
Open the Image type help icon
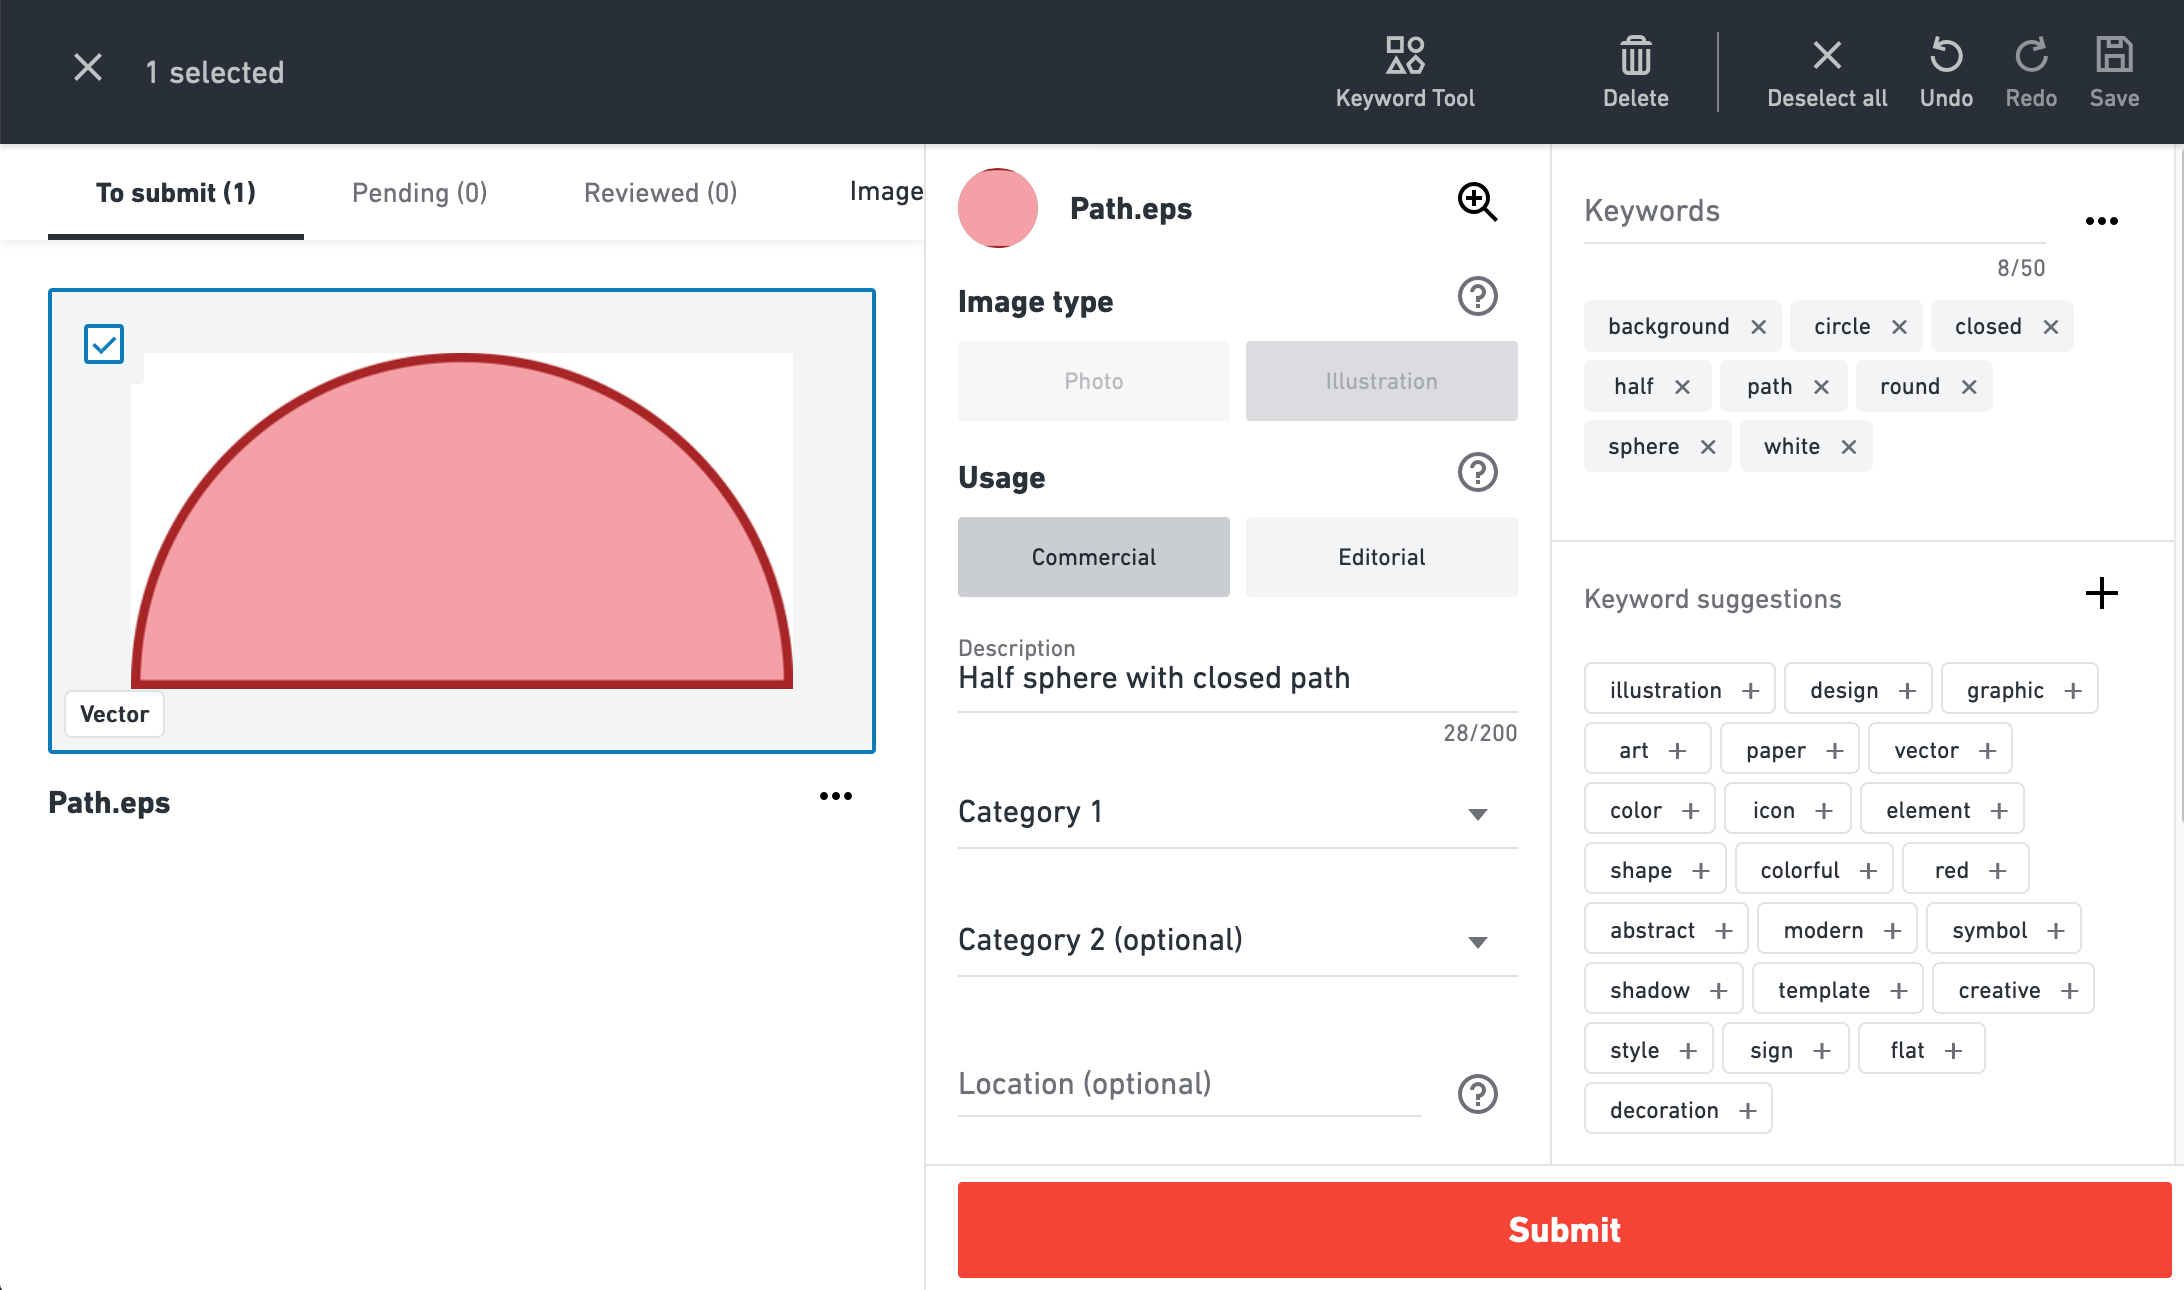(x=1477, y=297)
